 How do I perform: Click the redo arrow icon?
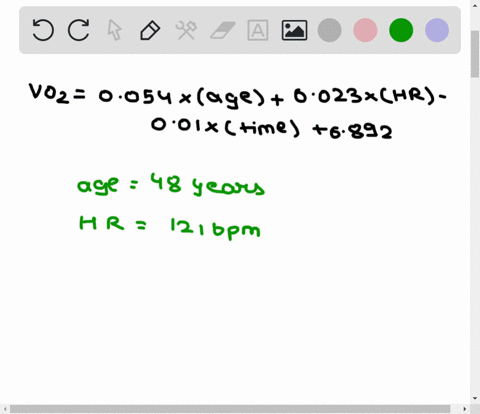[79, 30]
